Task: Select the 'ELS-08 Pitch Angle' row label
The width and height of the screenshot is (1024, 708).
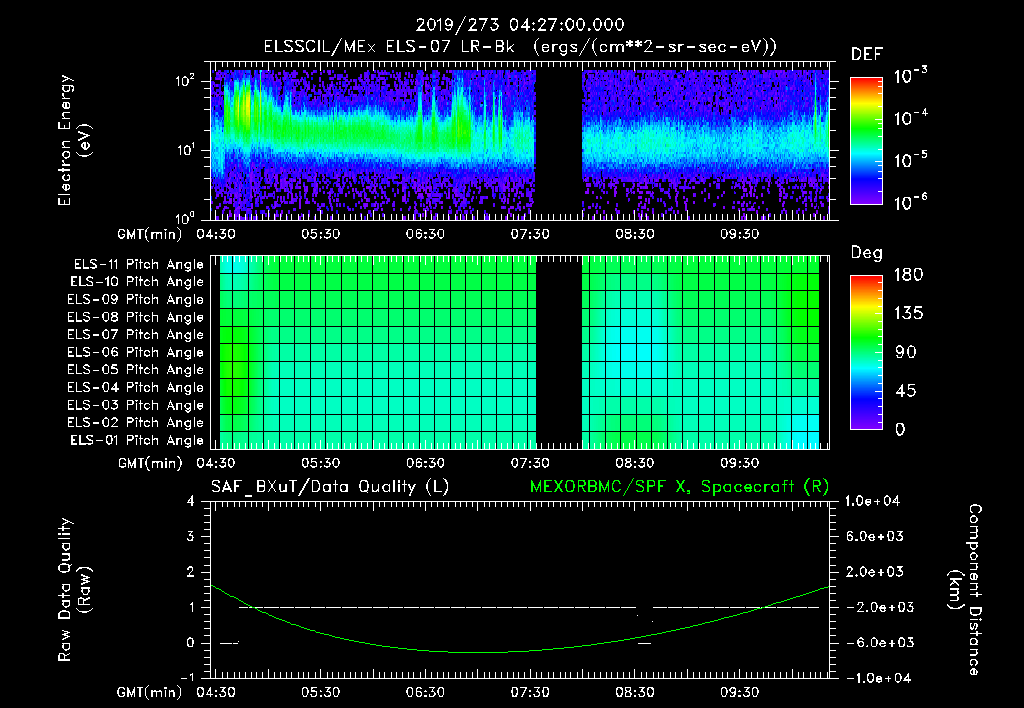Action: tap(135, 317)
